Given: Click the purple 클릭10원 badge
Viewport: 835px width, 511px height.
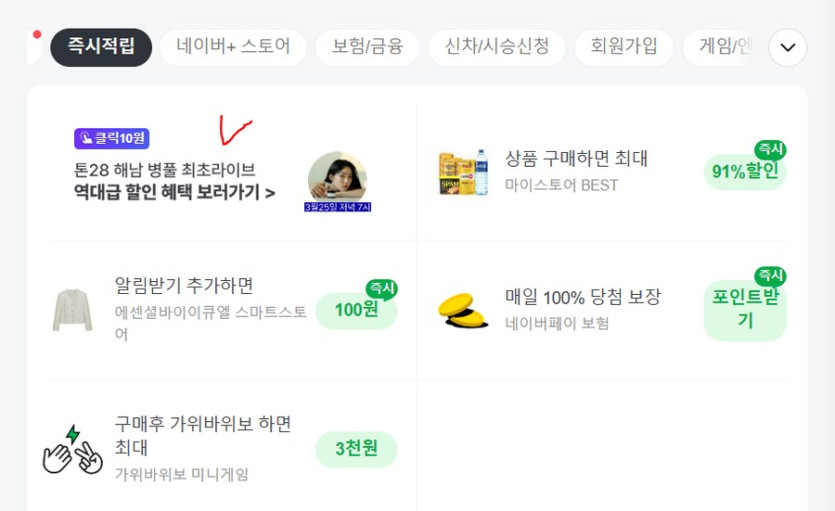Looking at the screenshot, I should click(x=111, y=139).
